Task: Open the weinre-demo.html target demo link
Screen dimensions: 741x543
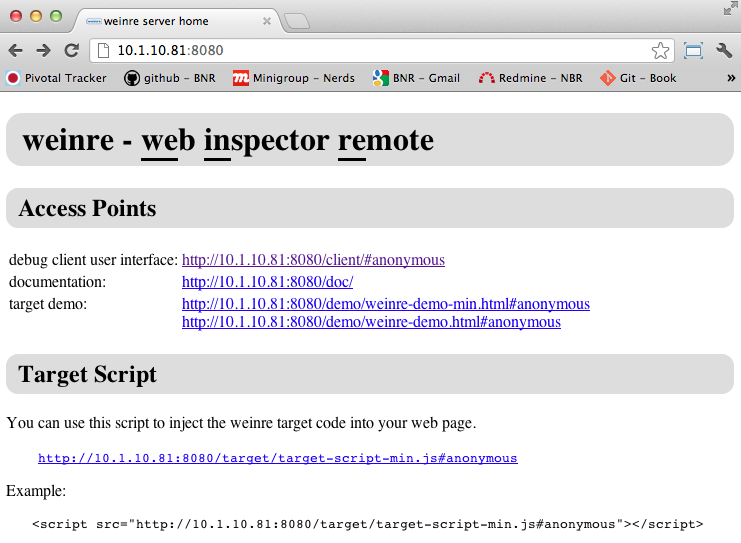Action: pyautogui.click(x=371, y=322)
